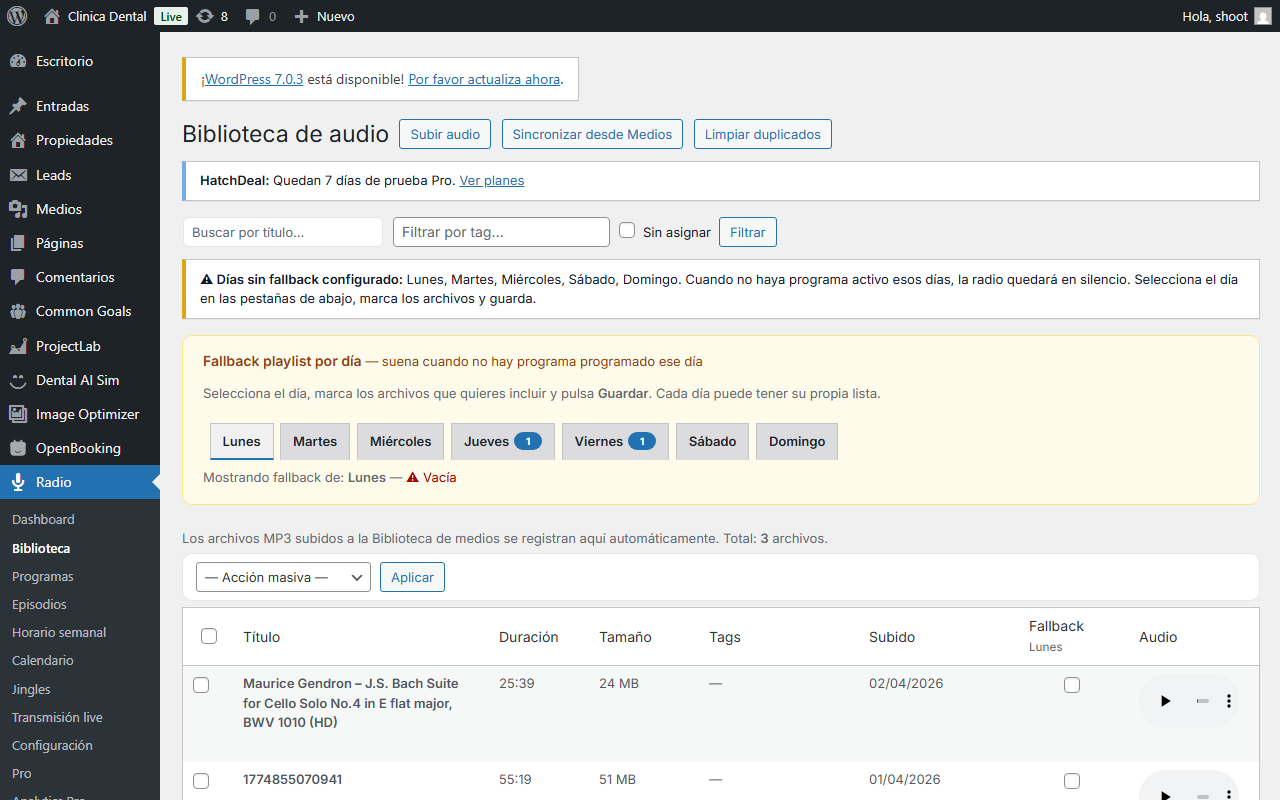Open OpenBooking calendar icon in sidebar

tap(18, 448)
